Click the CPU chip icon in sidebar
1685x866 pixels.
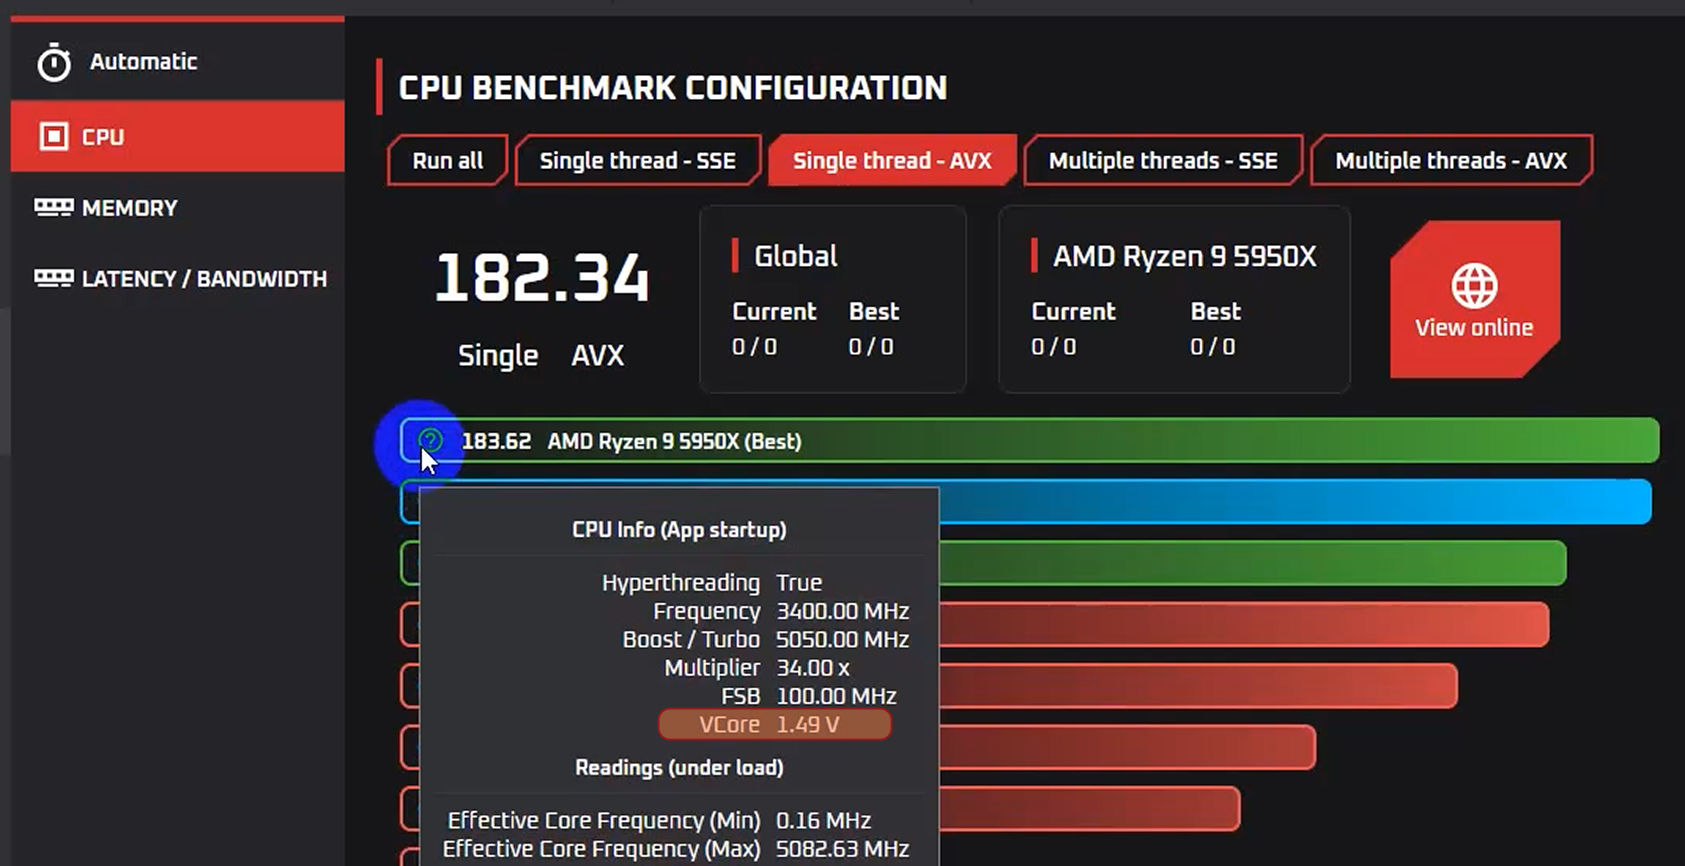point(53,136)
